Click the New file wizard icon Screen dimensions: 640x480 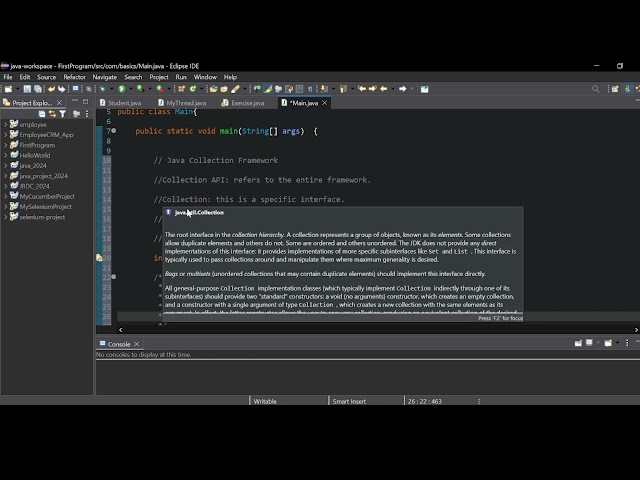(8, 89)
